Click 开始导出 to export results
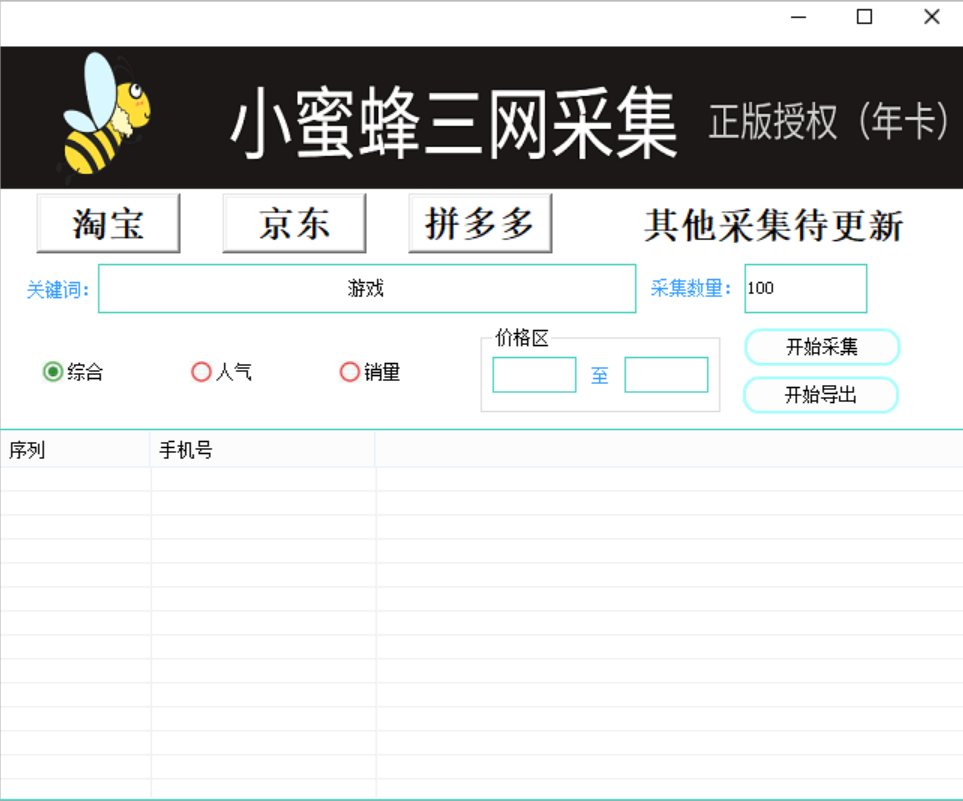 [x=820, y=395]
